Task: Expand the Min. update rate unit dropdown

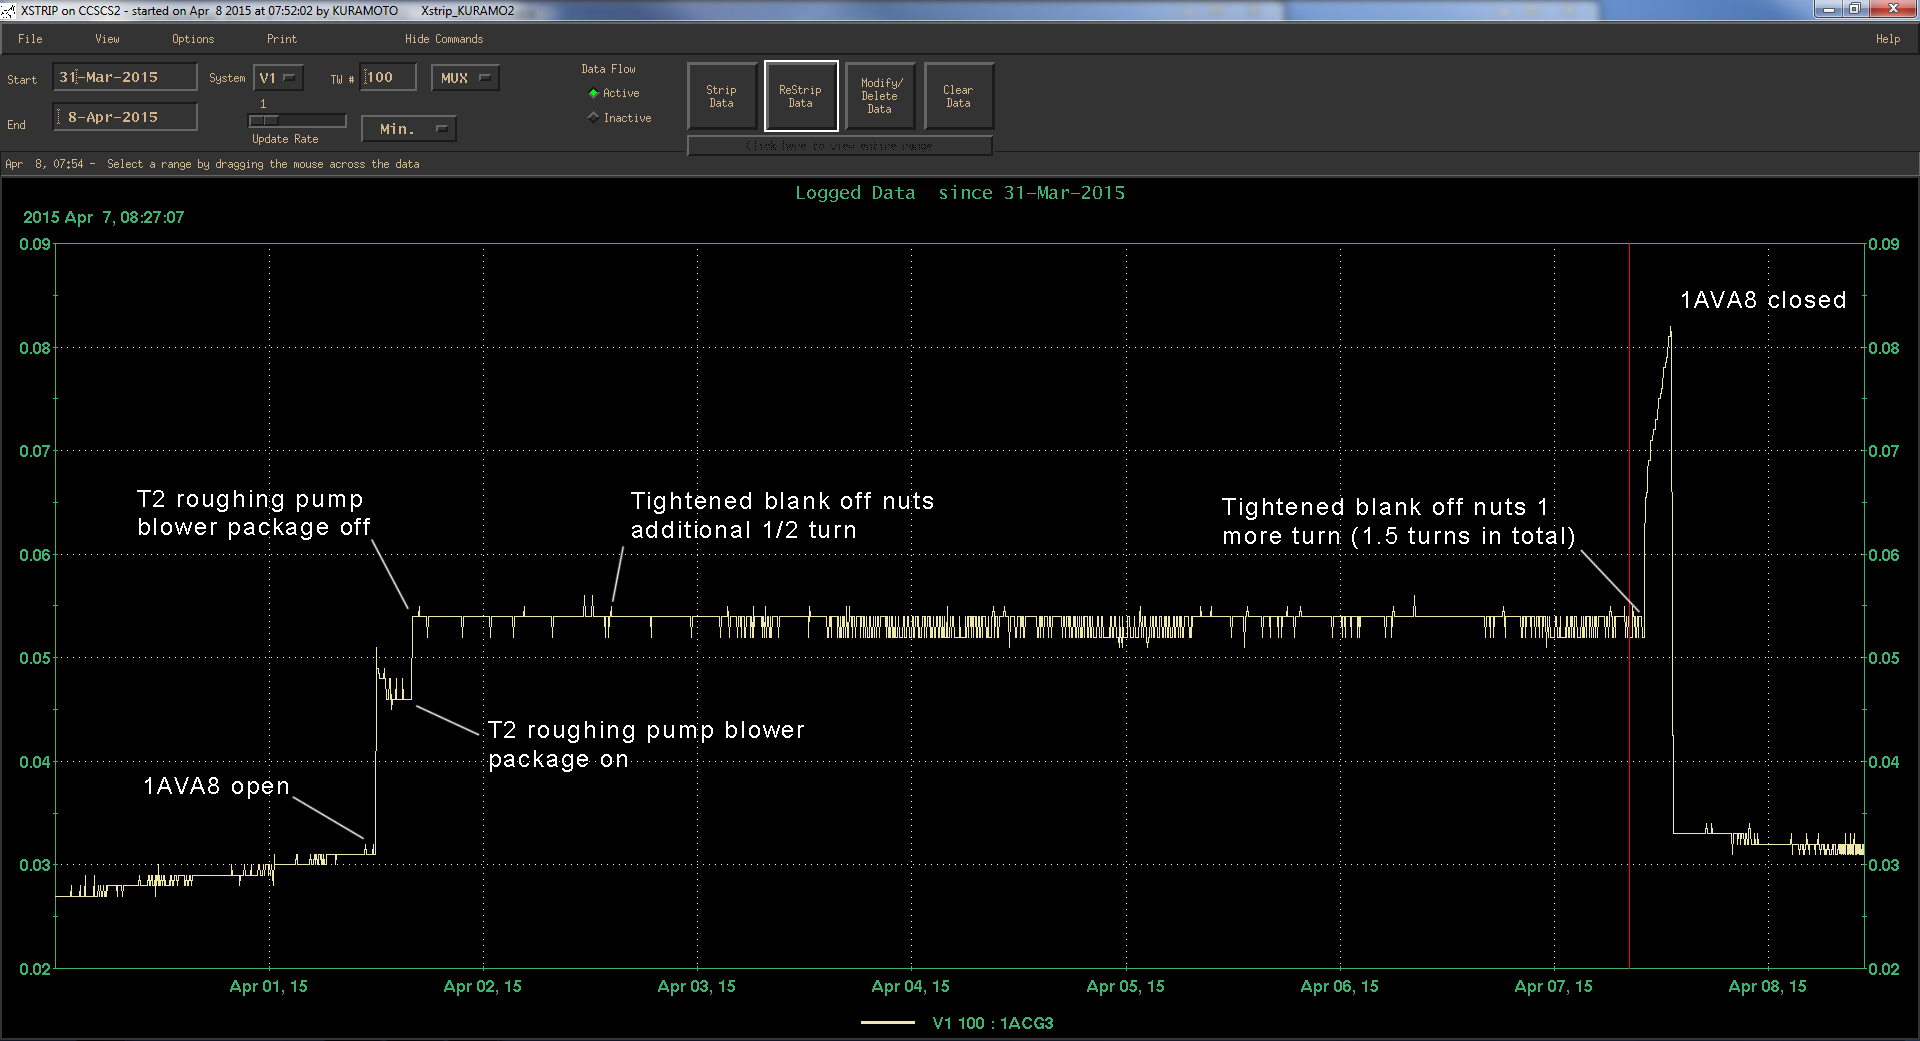Action: [409, 129]
